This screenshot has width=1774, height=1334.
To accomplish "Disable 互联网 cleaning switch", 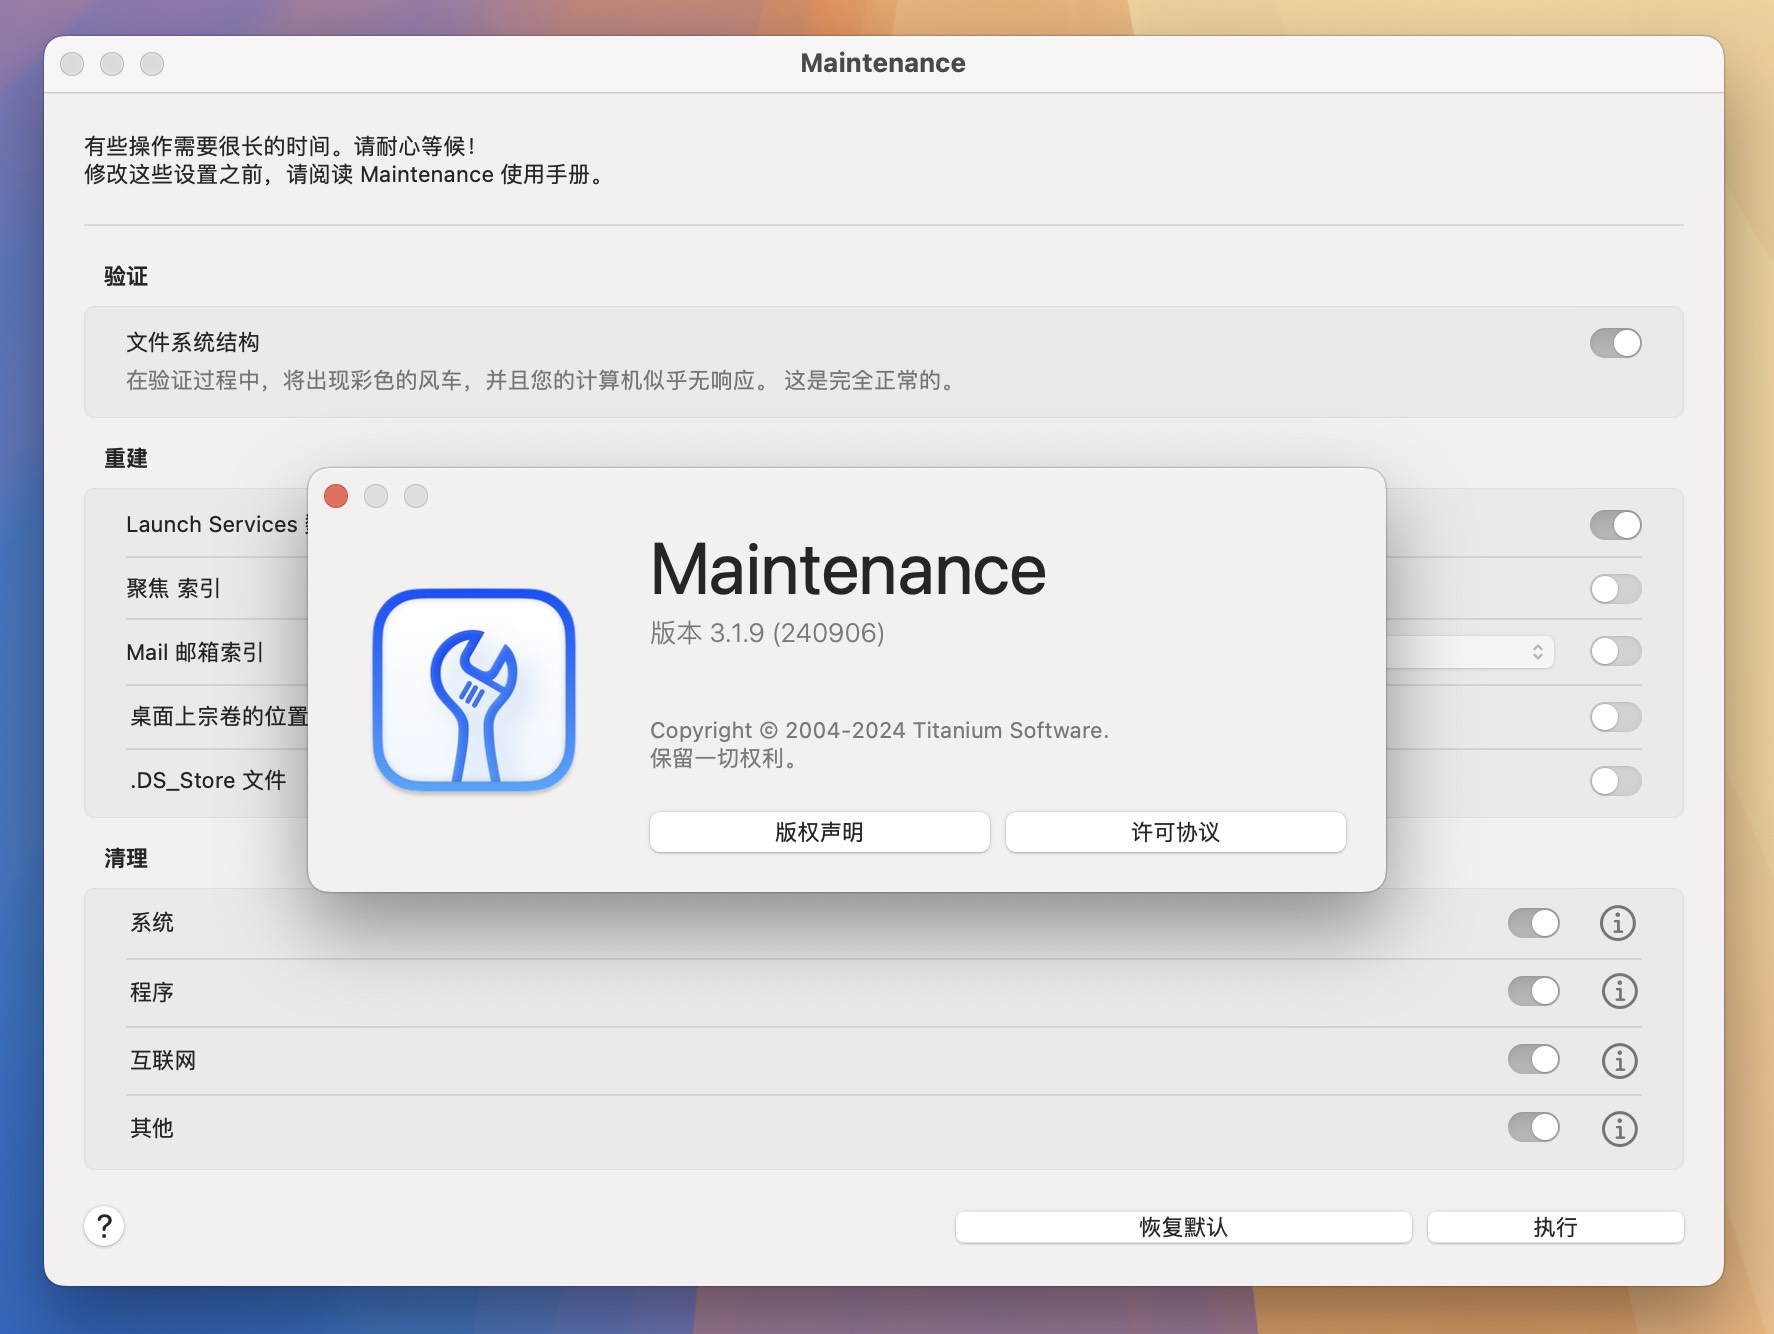I will click(x=1534, y=1059).
